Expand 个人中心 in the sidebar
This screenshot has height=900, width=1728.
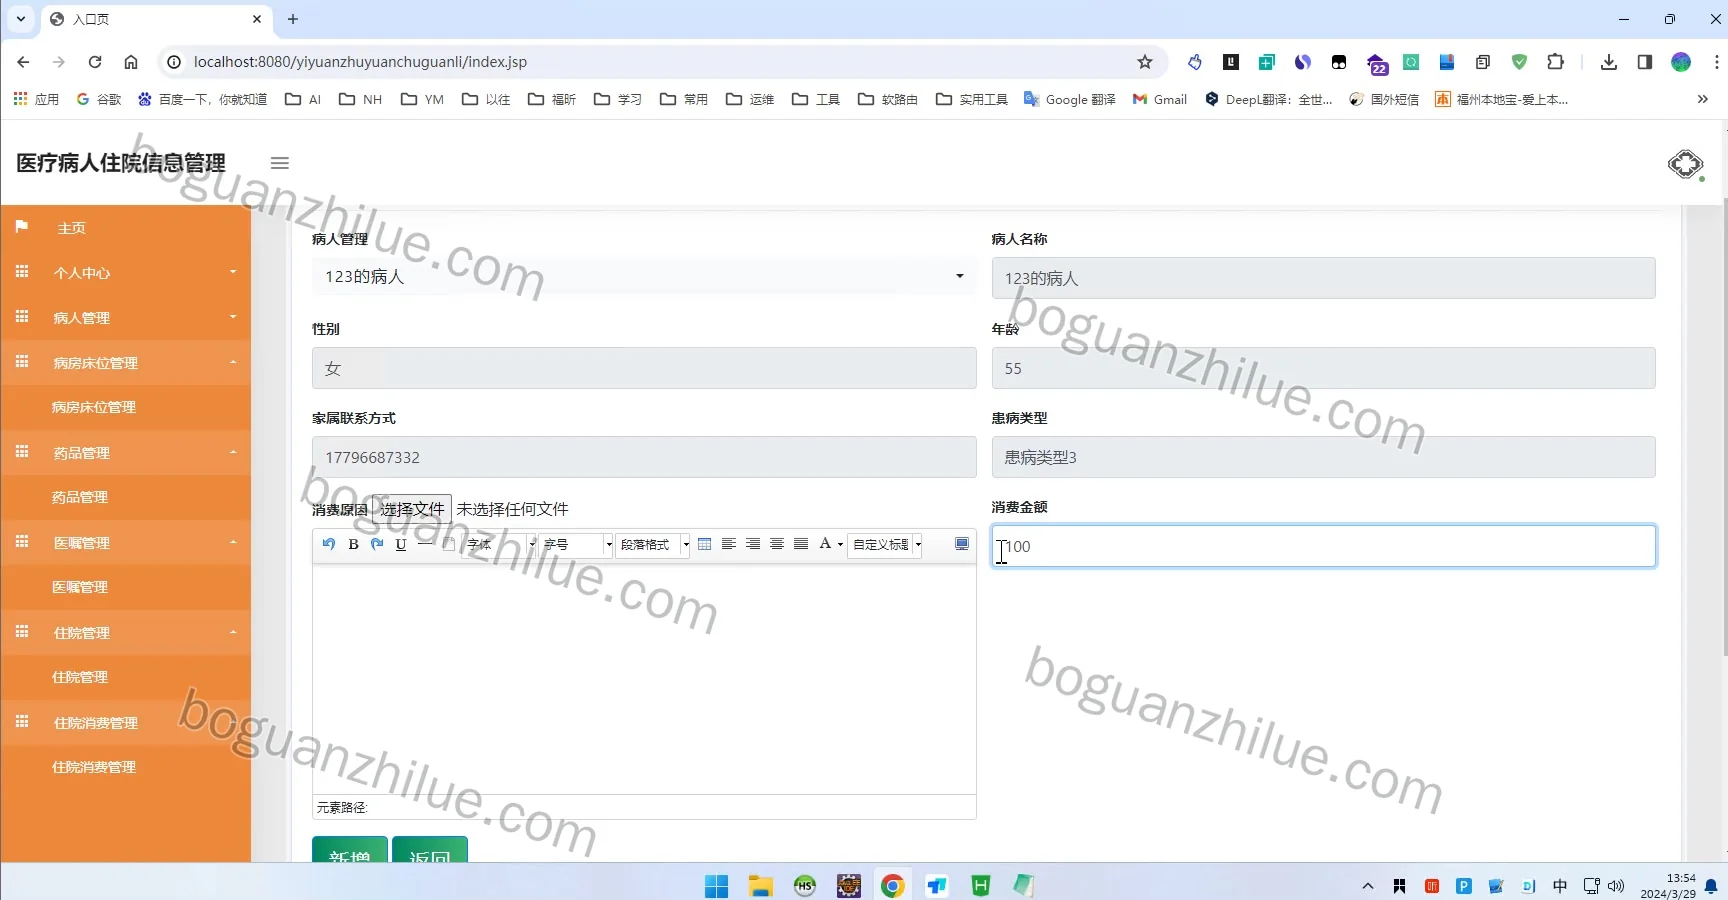pyautogui.click(x=126, y=273)
